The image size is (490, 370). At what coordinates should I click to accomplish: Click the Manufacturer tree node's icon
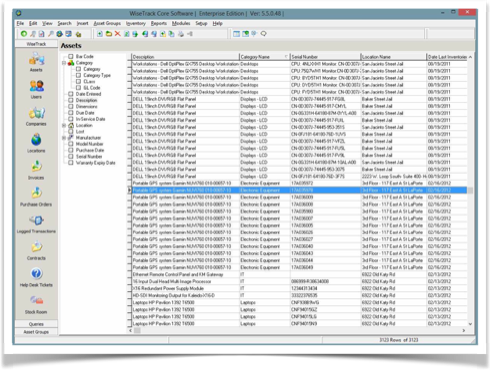(71, 138)
